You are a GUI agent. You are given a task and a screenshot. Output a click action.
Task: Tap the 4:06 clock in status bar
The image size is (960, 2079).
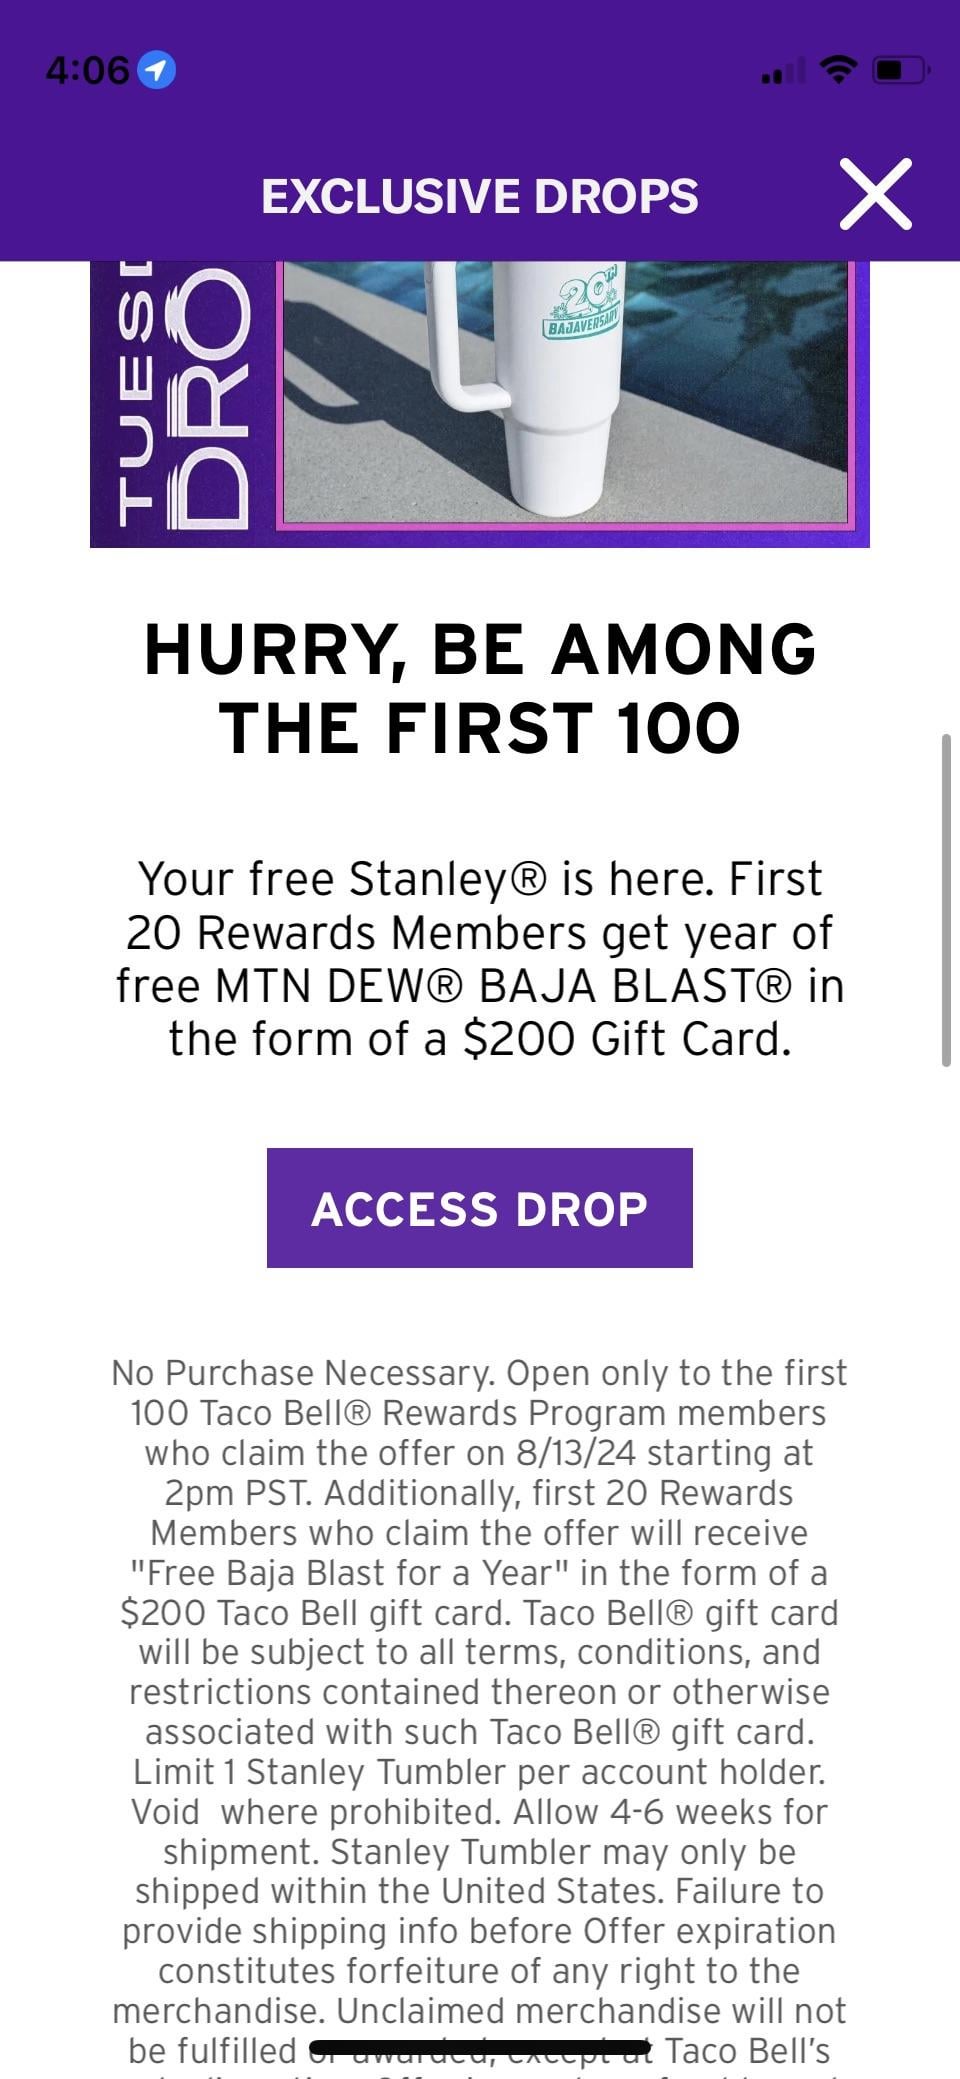[x=87, y=70]
